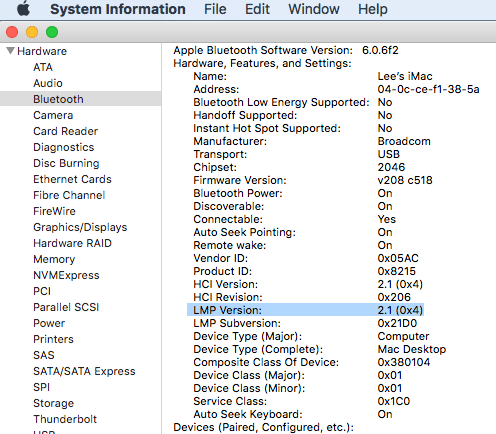Select Storage in the sidebar
Viewport: 496px width, 434px height.
(x=53, y=403)
